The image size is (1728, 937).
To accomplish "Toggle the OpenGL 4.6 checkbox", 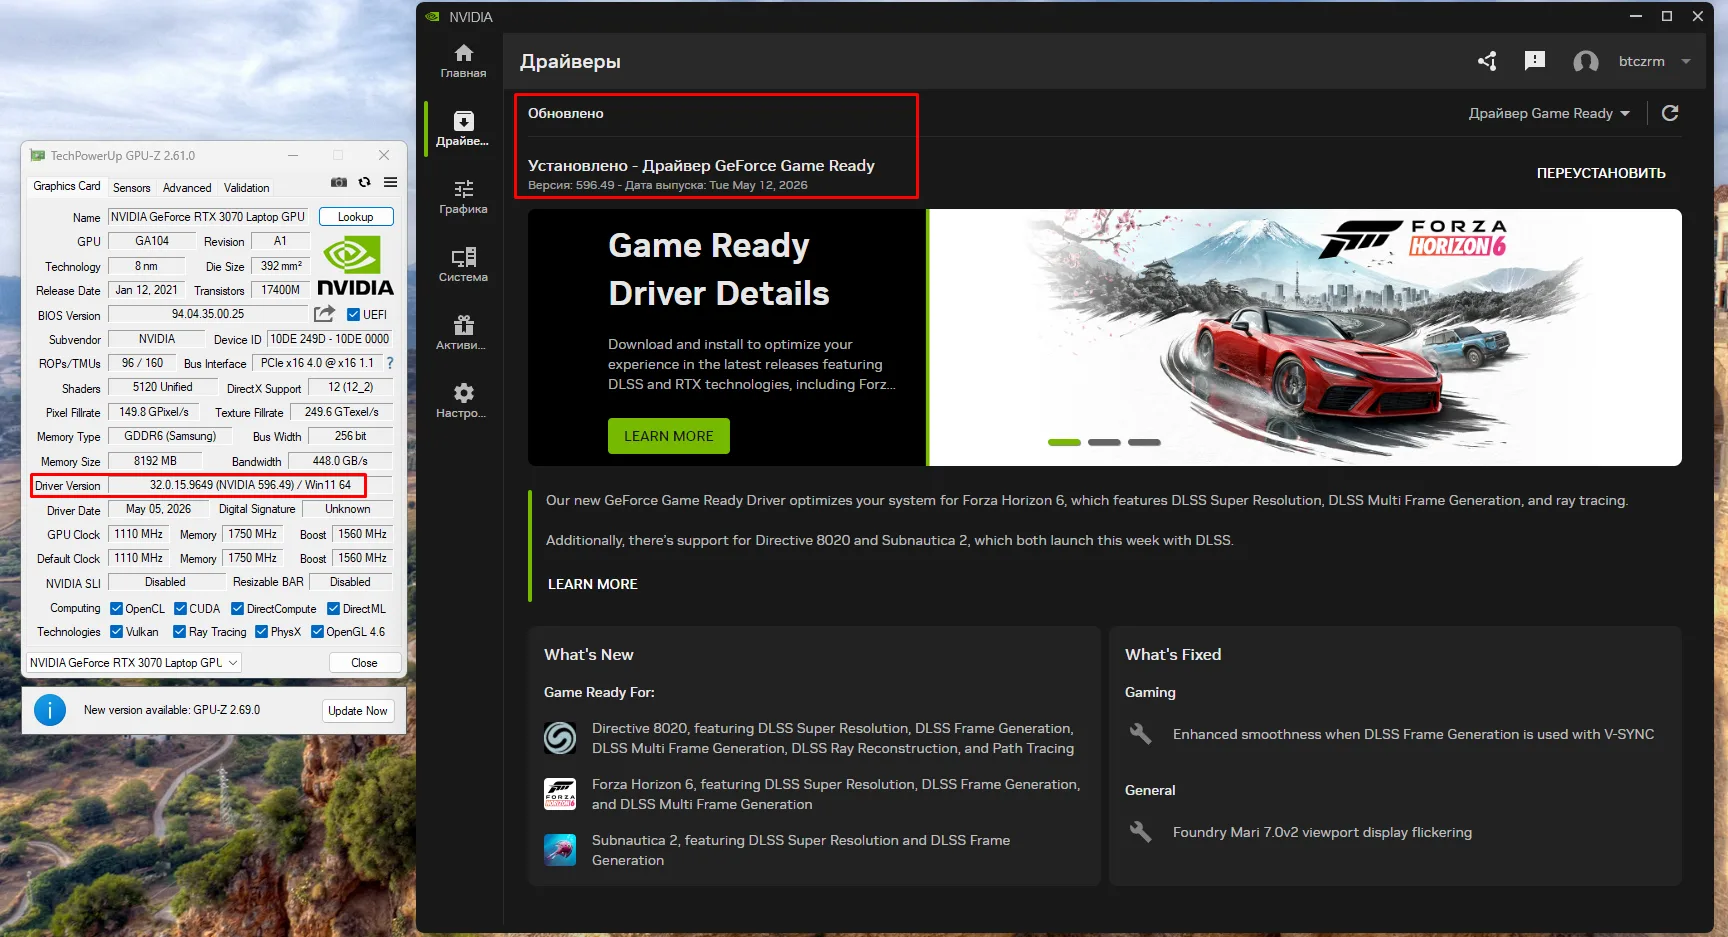I will 317,631.
